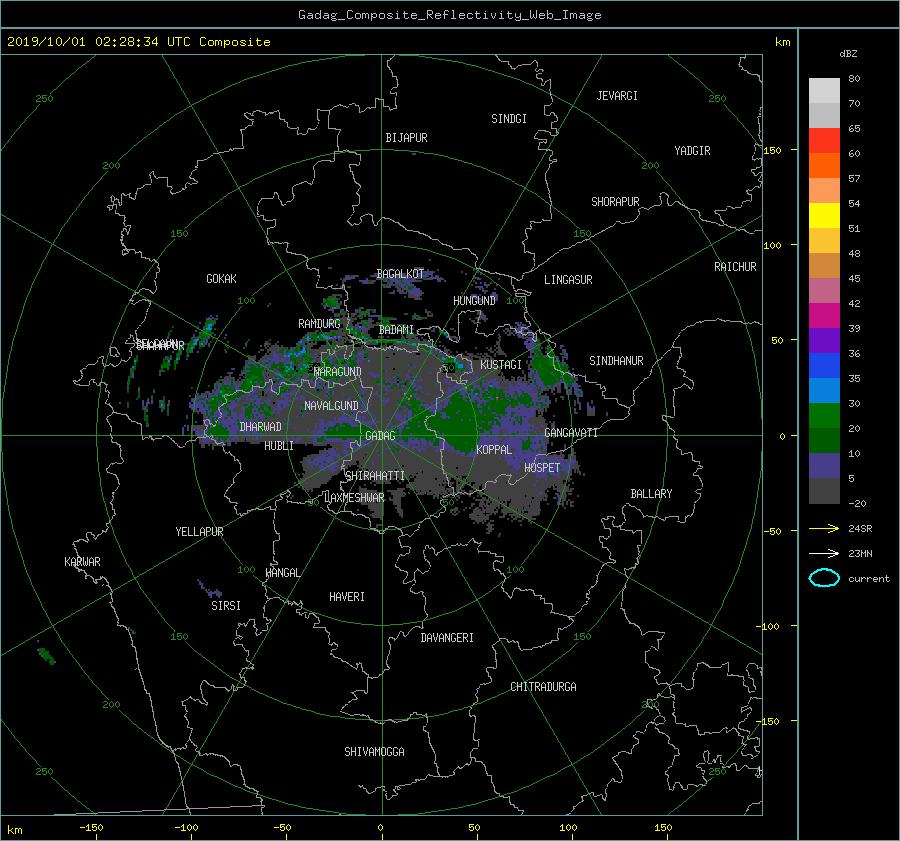Select the dark grey -20 dBZ legend band
900x841 pixels.
click(824, 490)
